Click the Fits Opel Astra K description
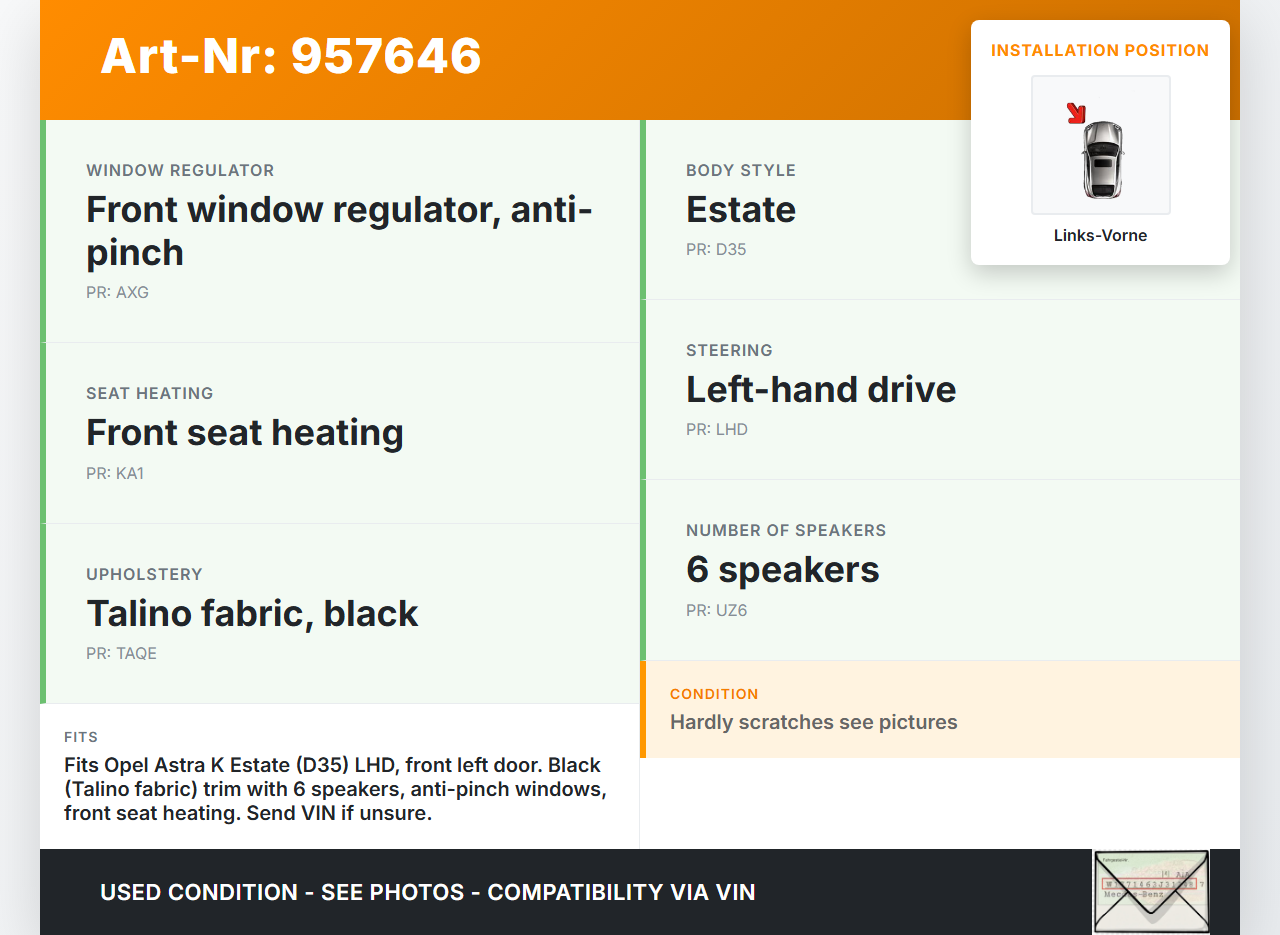Screen dimensions: 1280x935 point(335,789)
